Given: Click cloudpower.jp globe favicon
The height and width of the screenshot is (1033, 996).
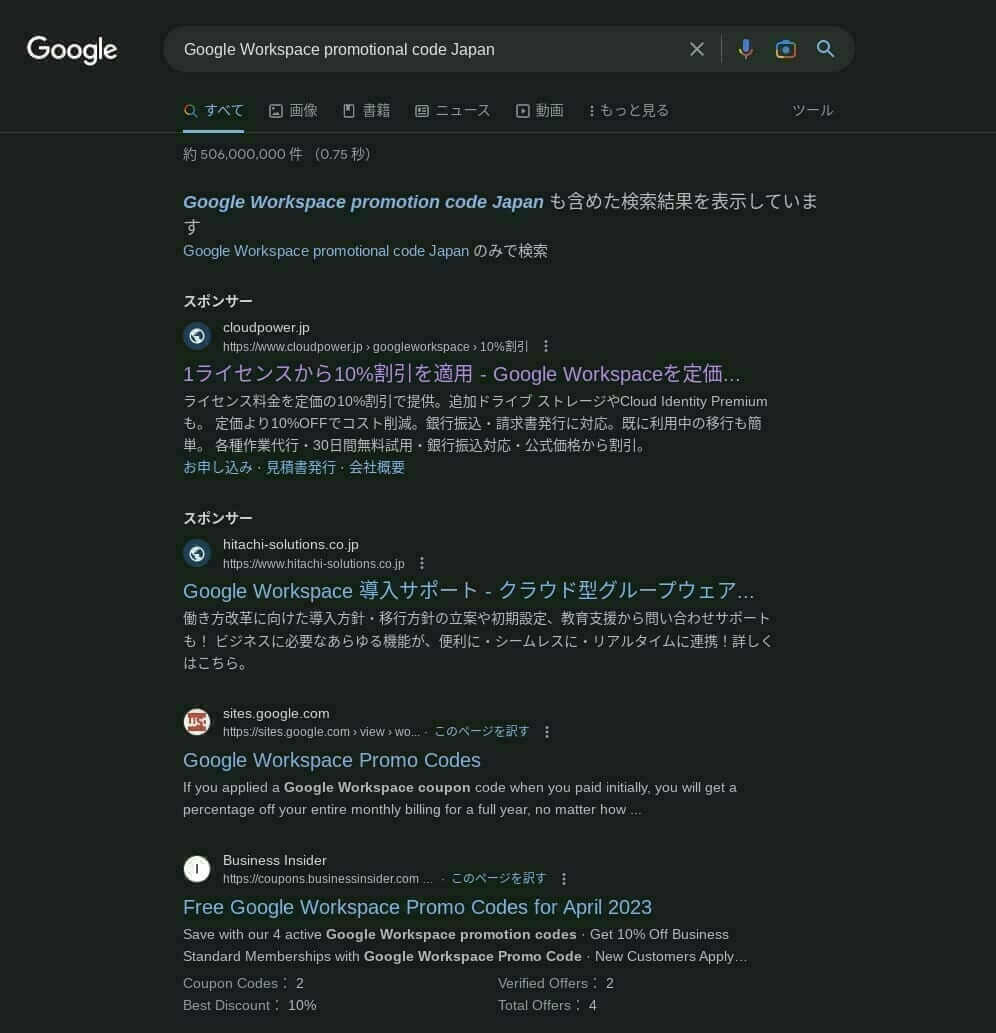Looking at the screenshot, I should [x=197, y=336].
